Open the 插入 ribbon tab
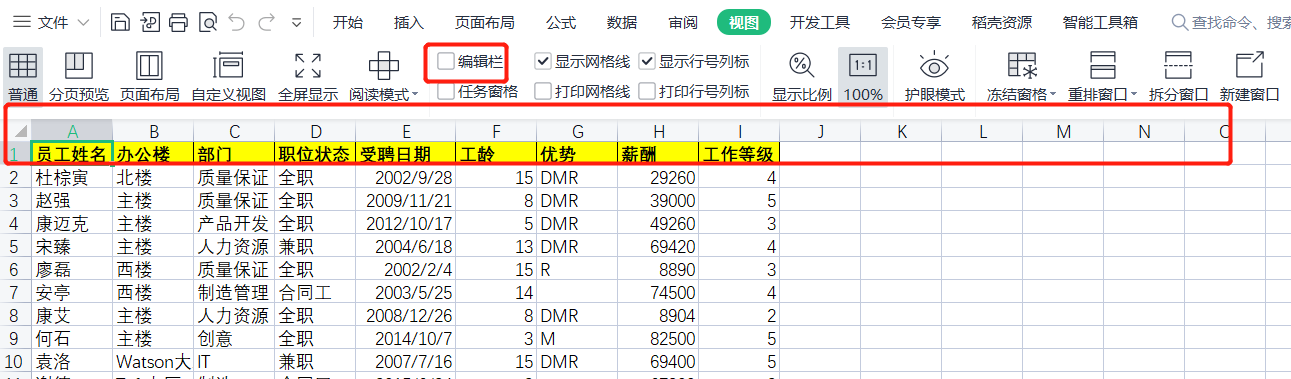 point(409,22)
